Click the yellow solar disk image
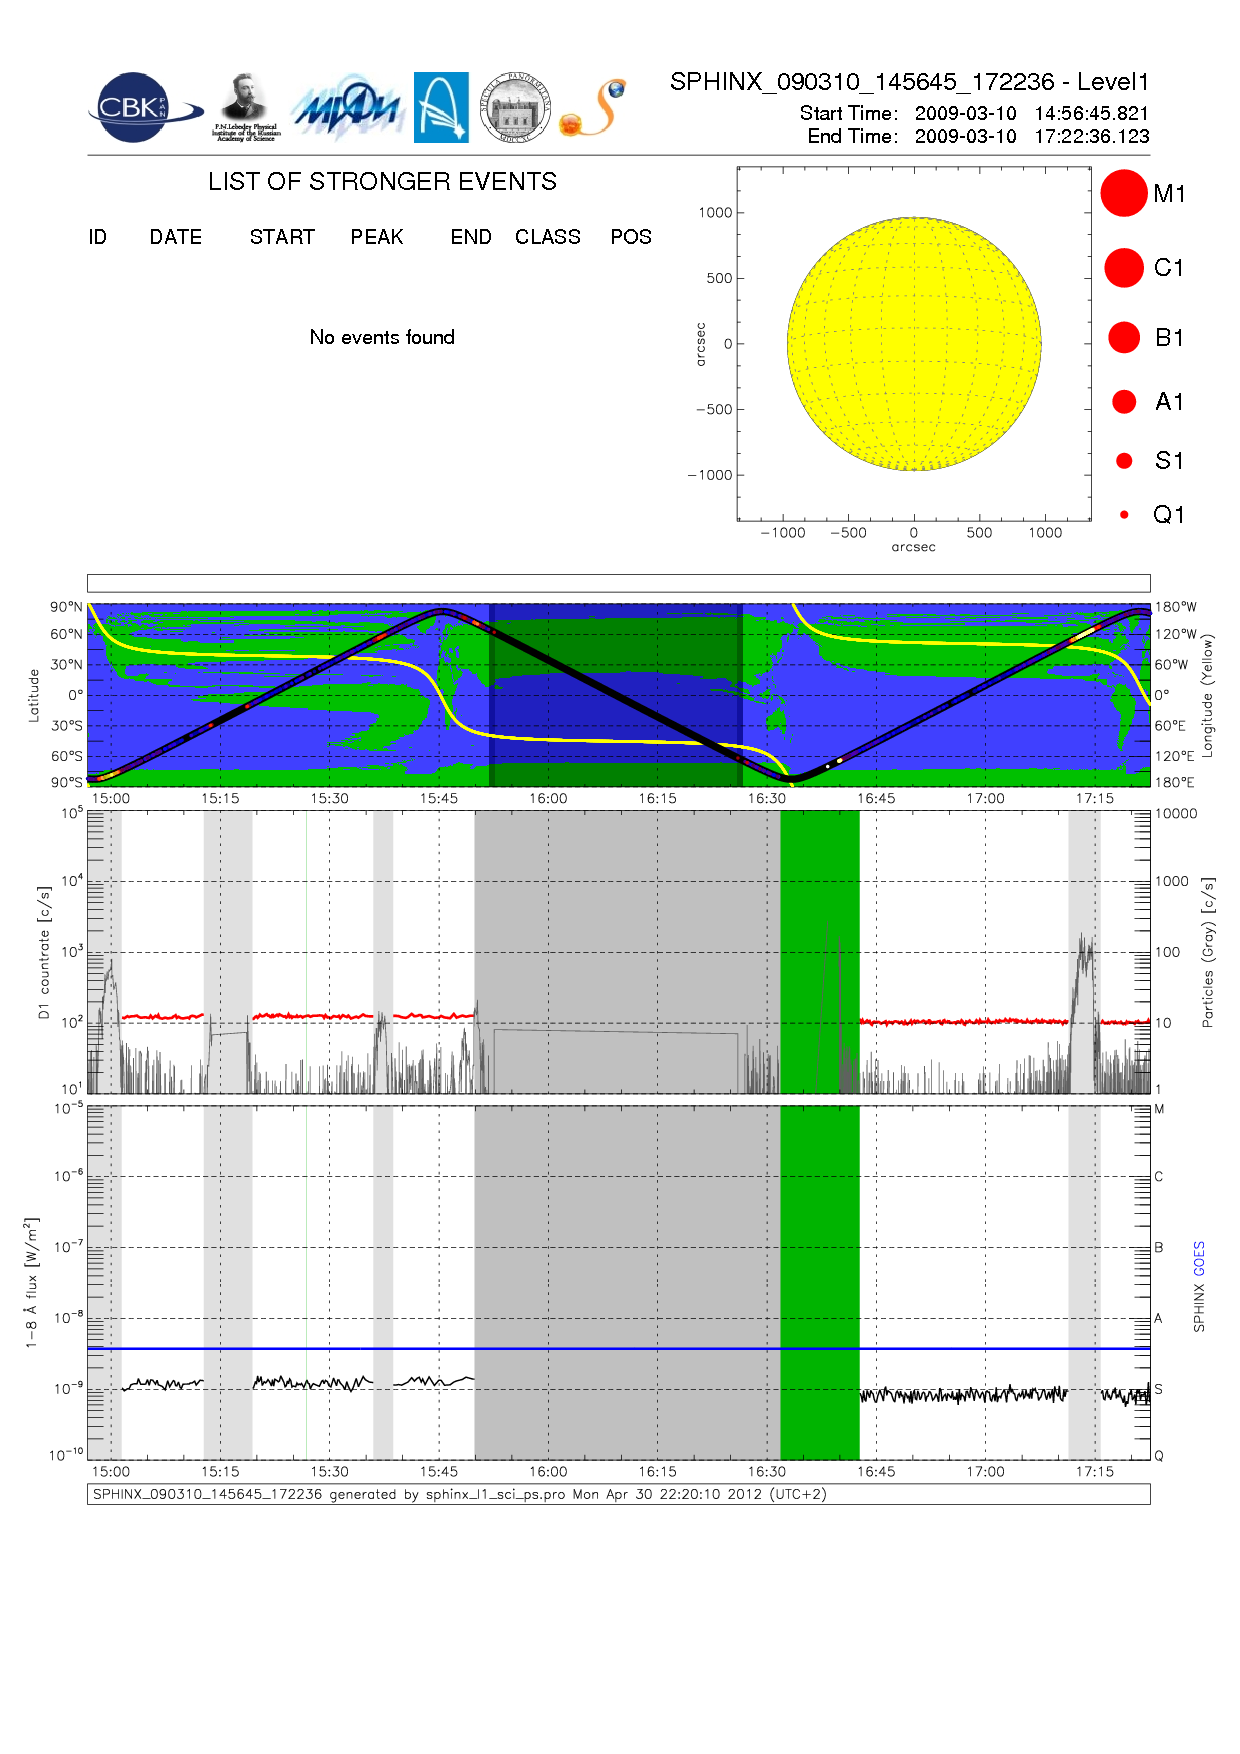This screenshot has width=1240, height=1754. pyautogui.click(x=914, y=343)
